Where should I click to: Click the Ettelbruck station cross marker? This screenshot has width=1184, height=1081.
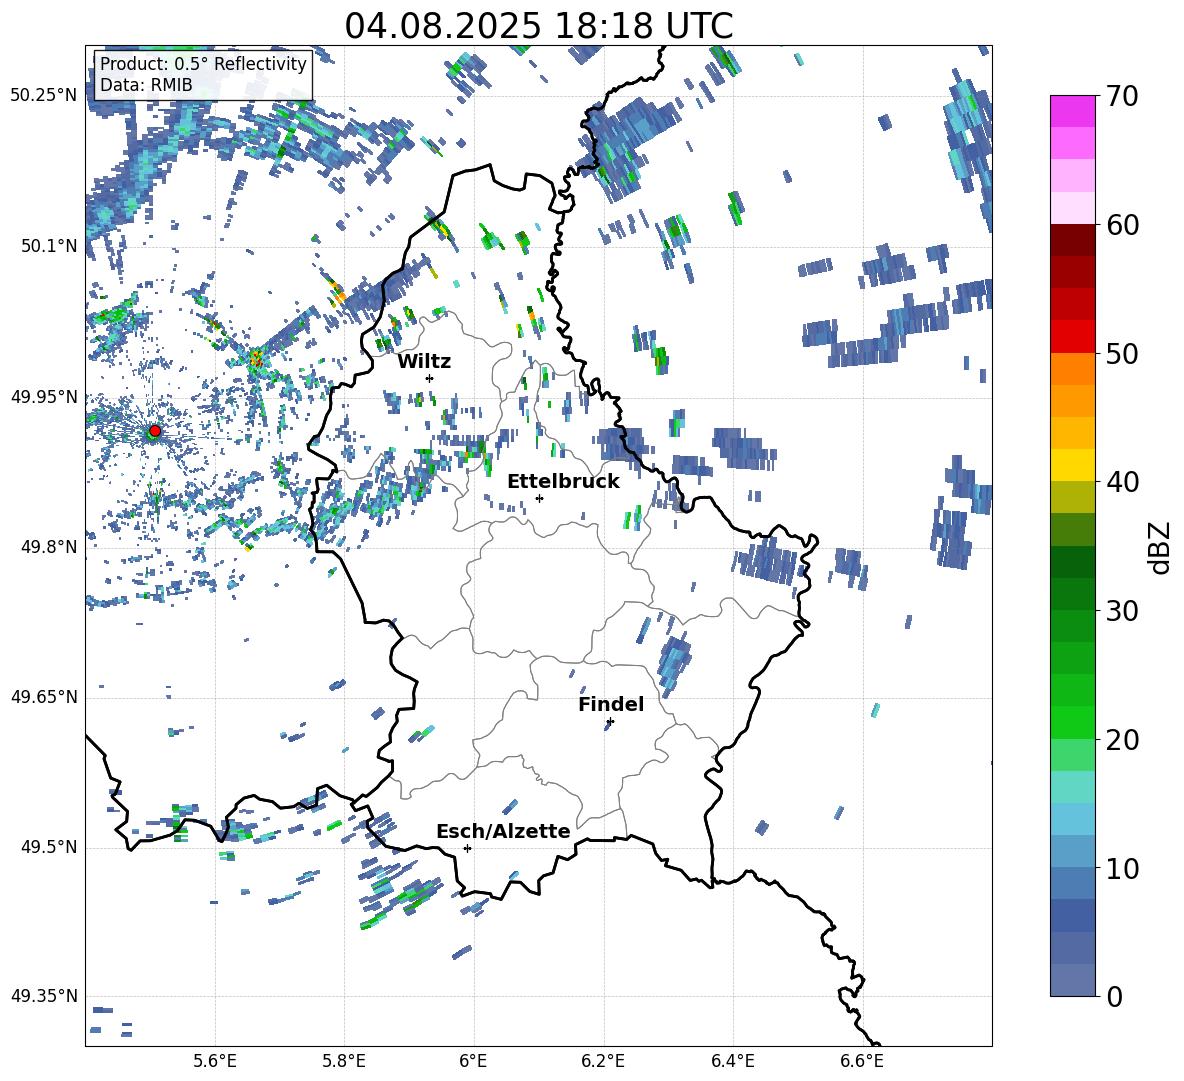pyautogui.click(x=539, y=498)
